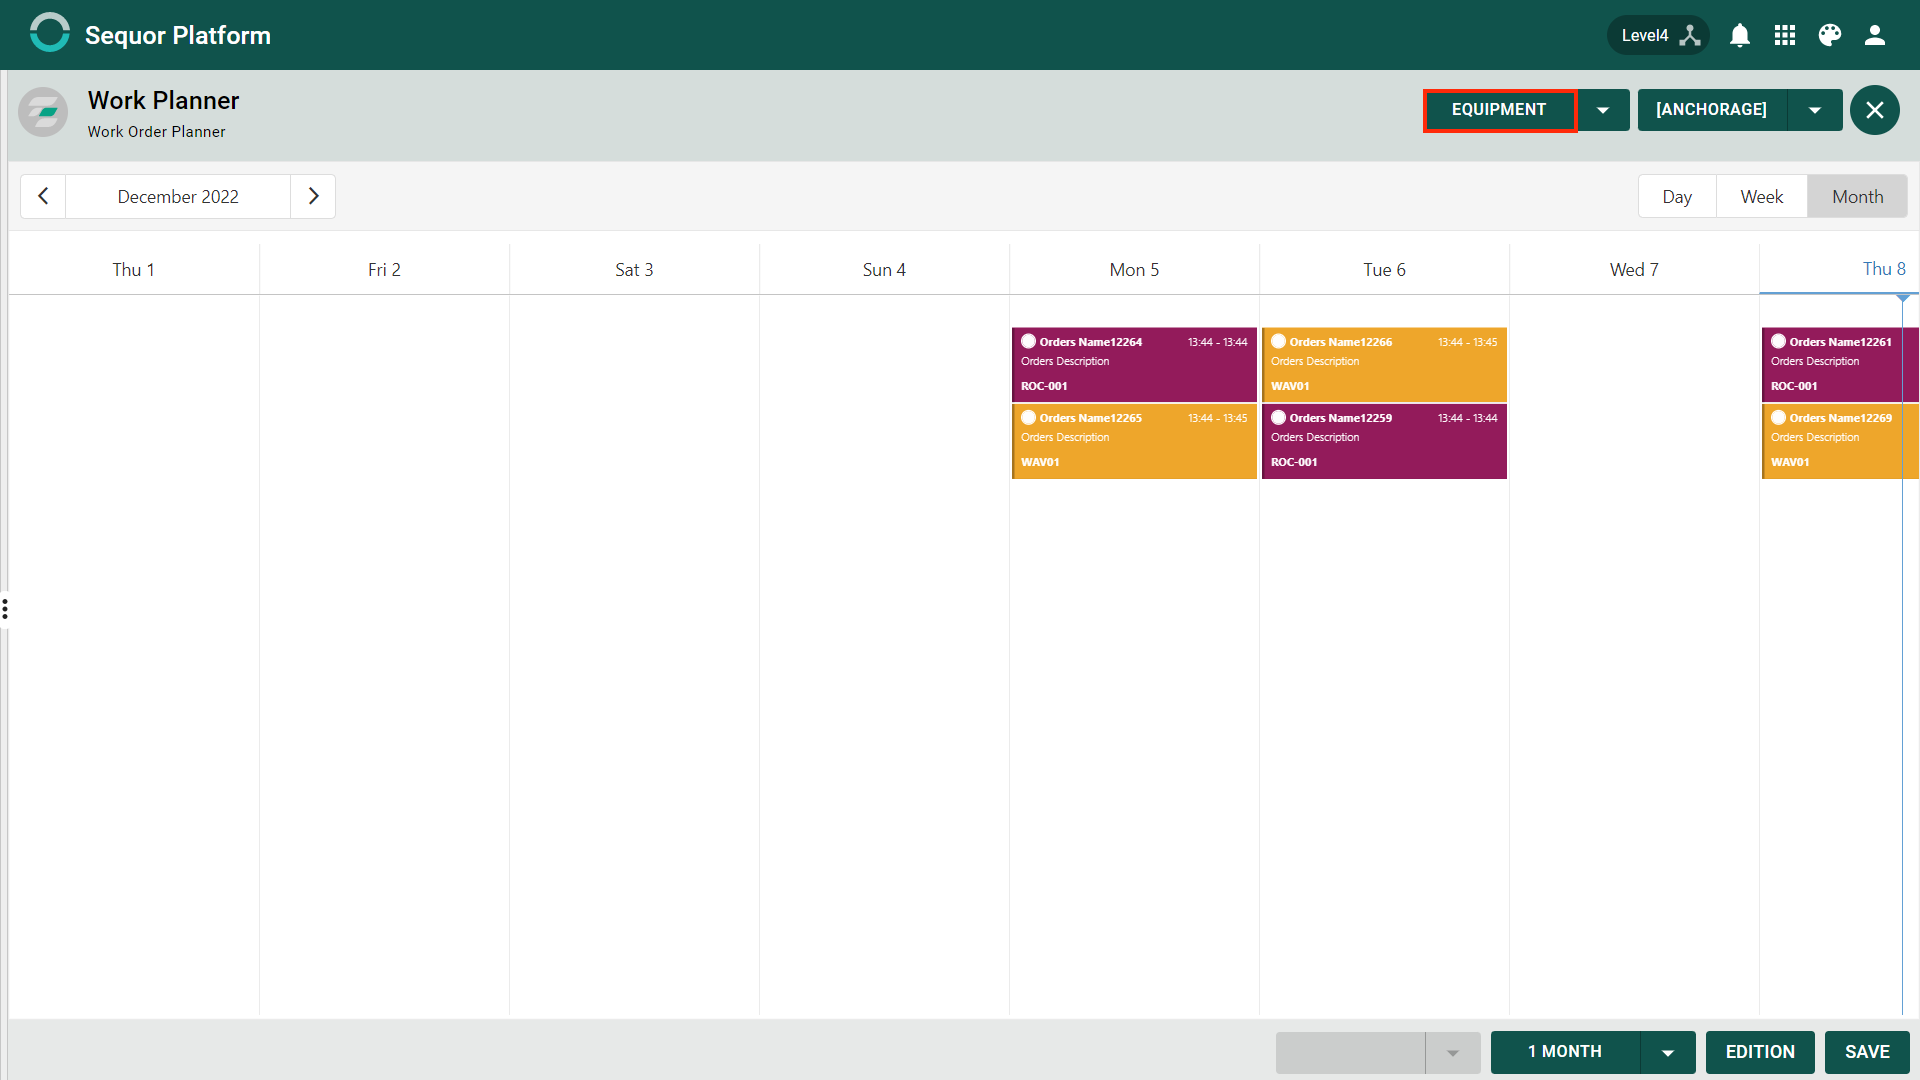The height and width of the screenshot is (1080, 1920).
Task: Select the Sun 4 column header
Action: [x=884, y=270]
